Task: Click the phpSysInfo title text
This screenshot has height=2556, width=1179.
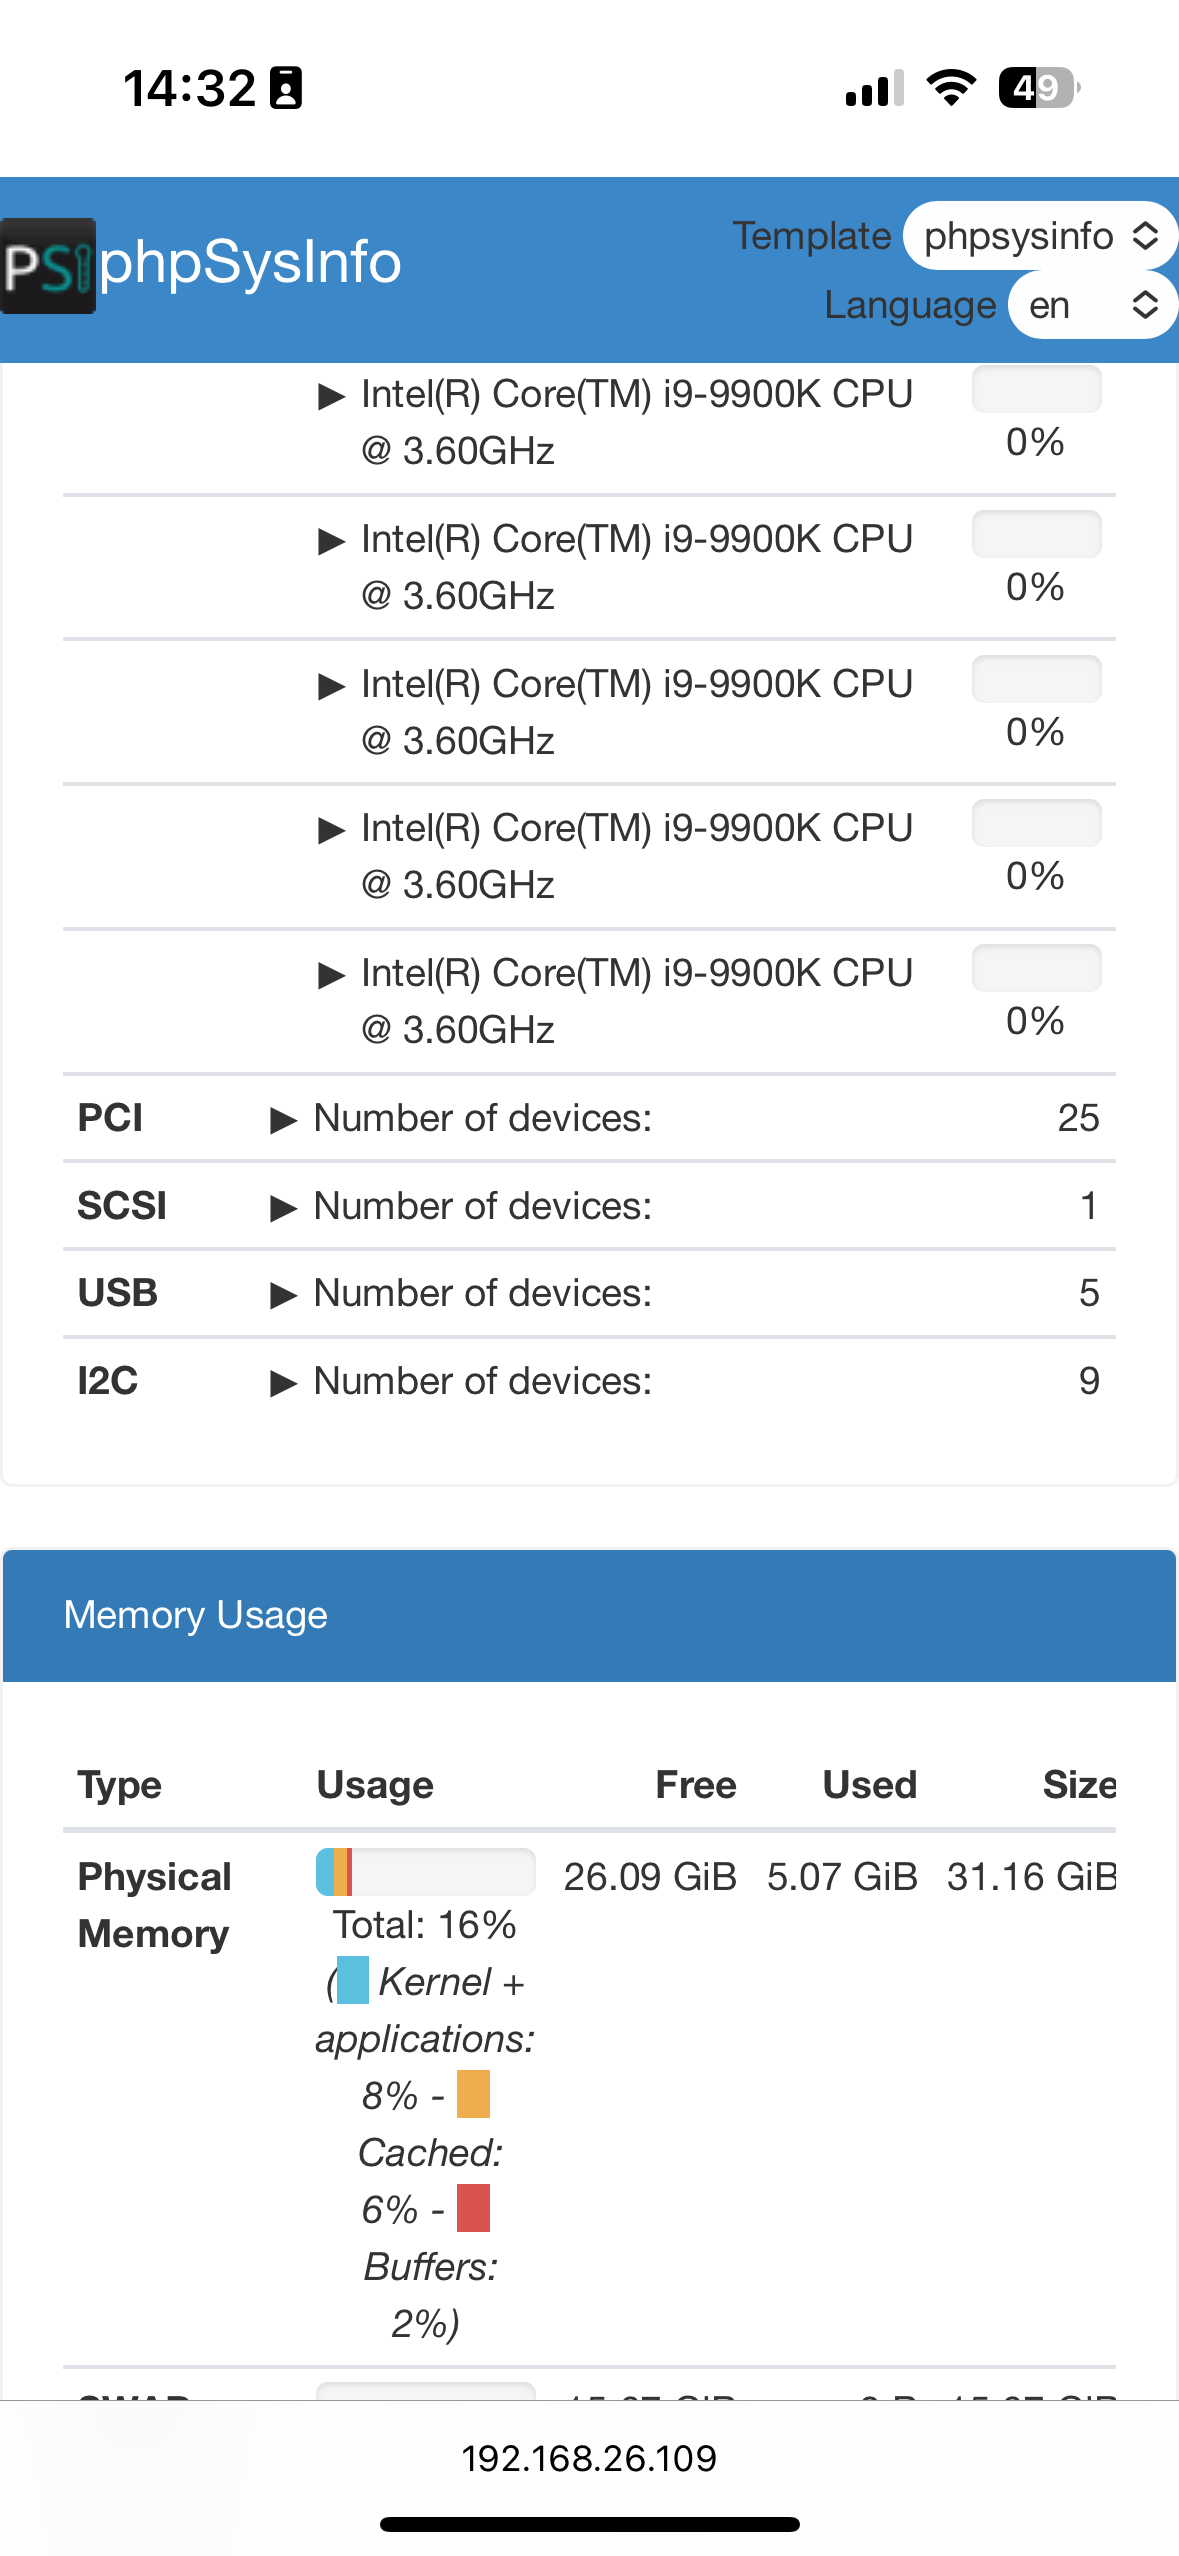Action: pos(250,263)
